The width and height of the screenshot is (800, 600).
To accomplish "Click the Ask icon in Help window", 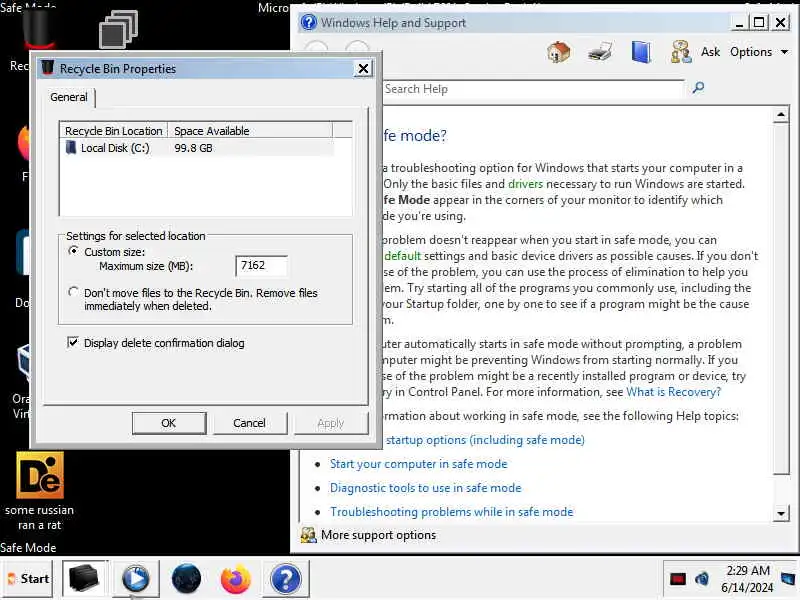I will 681,52.
